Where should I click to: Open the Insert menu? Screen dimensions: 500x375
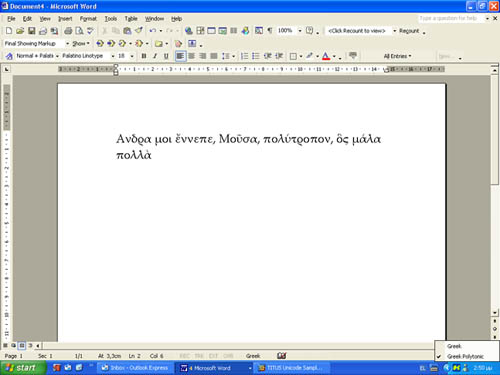[65, 19]
